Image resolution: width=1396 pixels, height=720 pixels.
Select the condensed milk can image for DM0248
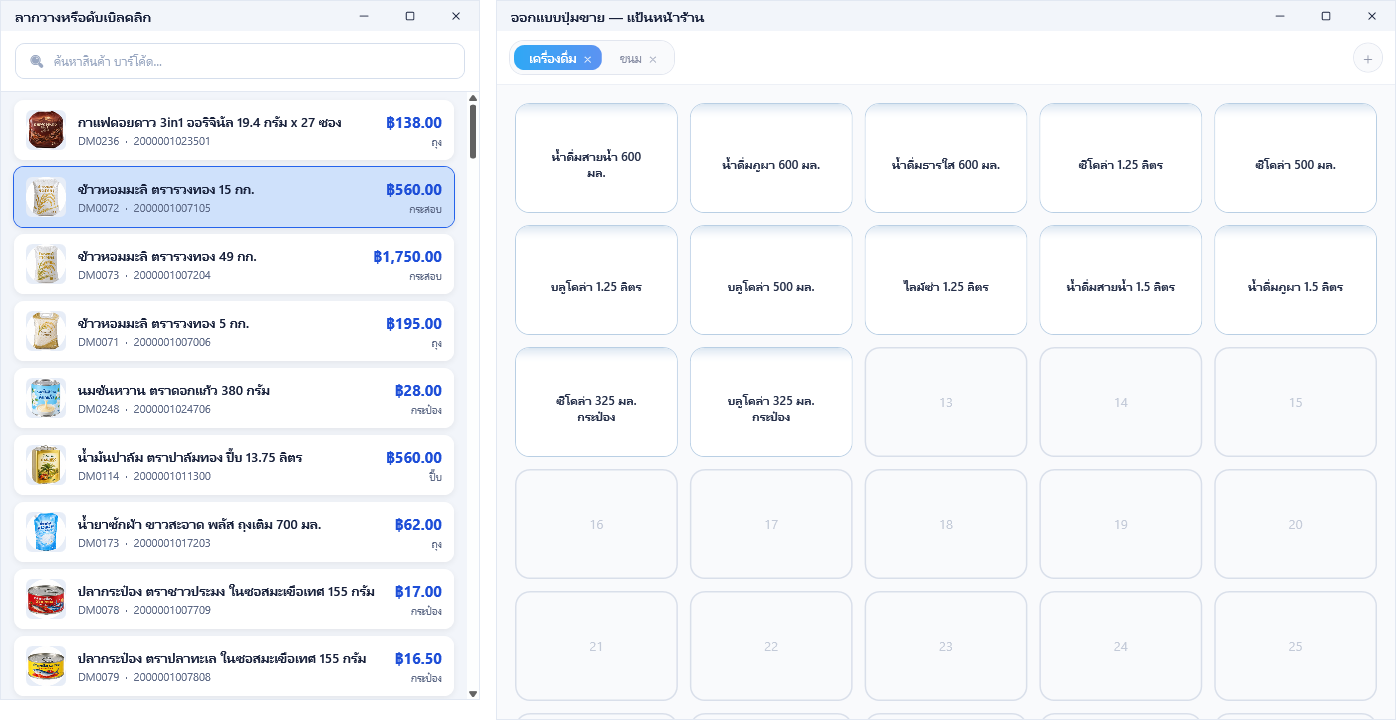[46, 398]
